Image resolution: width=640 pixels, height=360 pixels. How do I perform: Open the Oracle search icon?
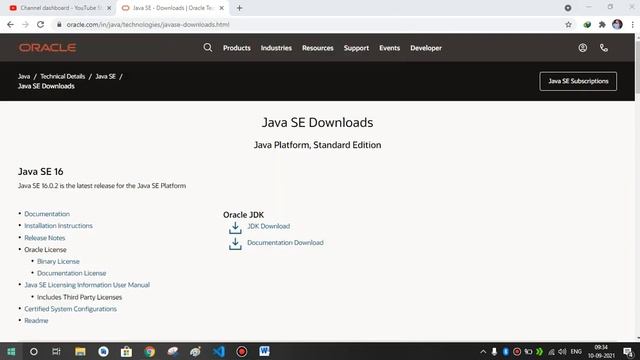pos(208,48)
